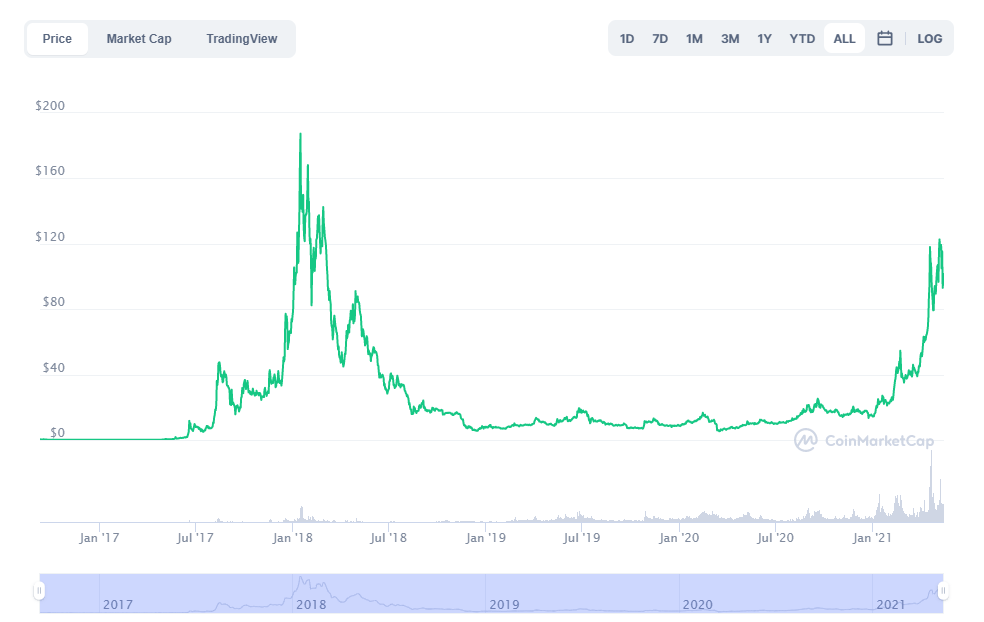Image resolution: width=984 pixels, height=622 pixels.
Task: Switch to the Price tab
Action: [x=57, y=38]
